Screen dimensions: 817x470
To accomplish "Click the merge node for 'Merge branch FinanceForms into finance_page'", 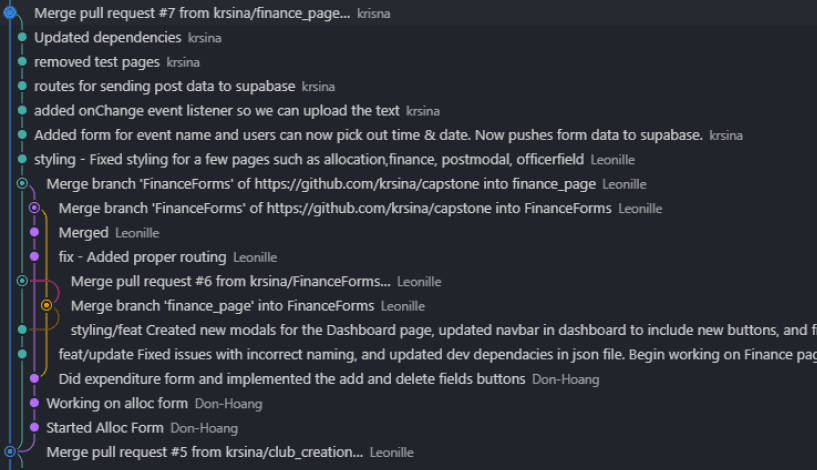I will pyautogui.click(x=22, y=183).
